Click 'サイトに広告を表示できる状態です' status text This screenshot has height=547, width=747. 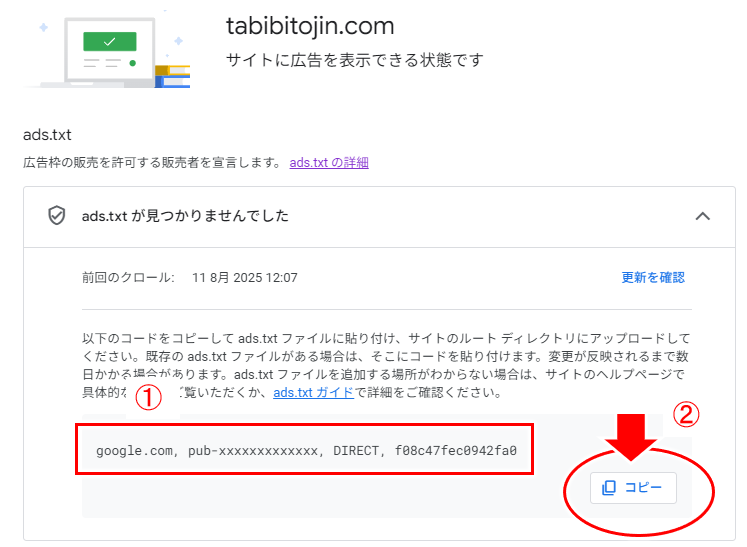[355, 61]
